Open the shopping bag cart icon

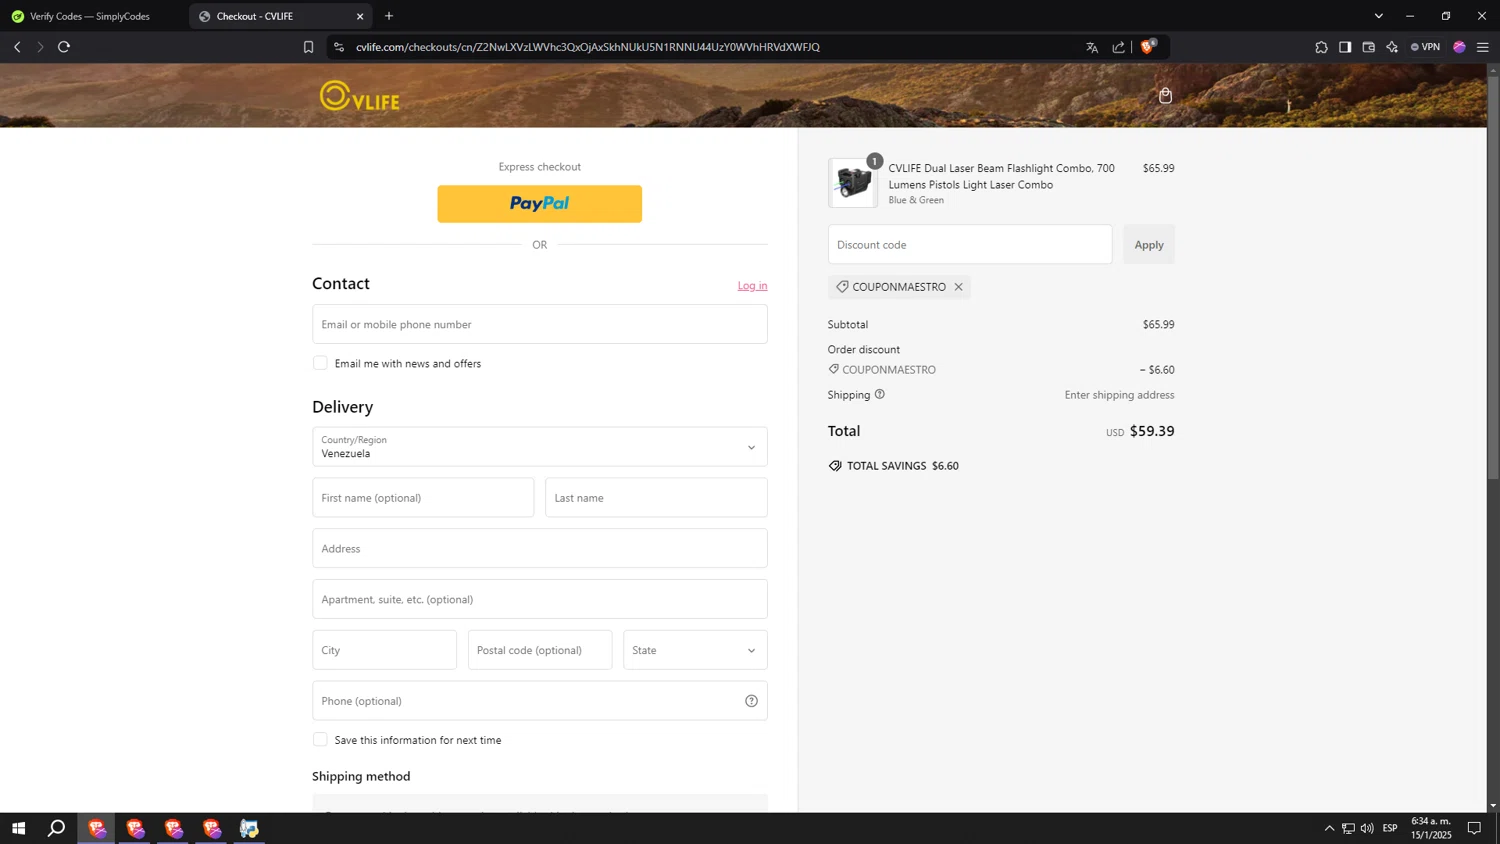[x=1165, y=96]
